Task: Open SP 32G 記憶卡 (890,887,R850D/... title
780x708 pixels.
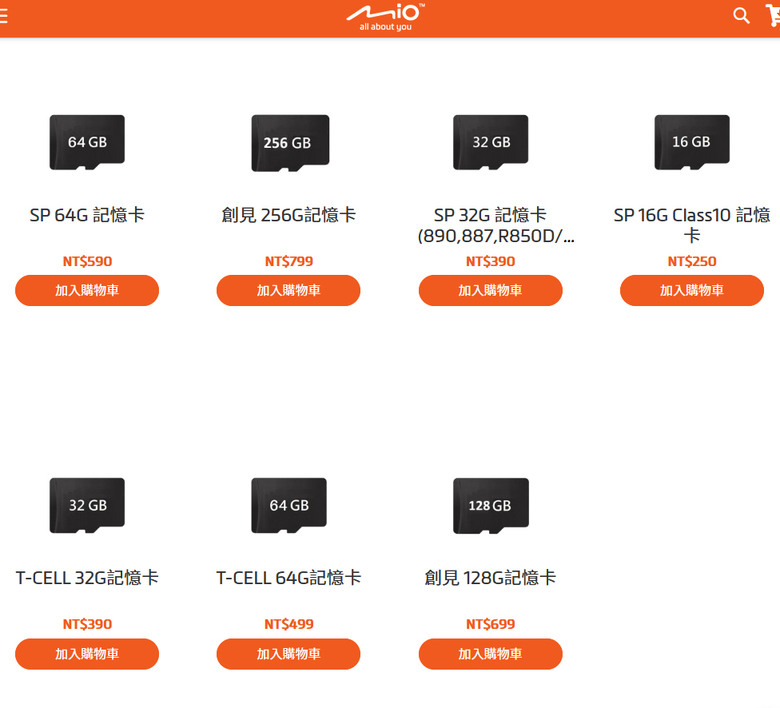Action: tap(496, 225)
